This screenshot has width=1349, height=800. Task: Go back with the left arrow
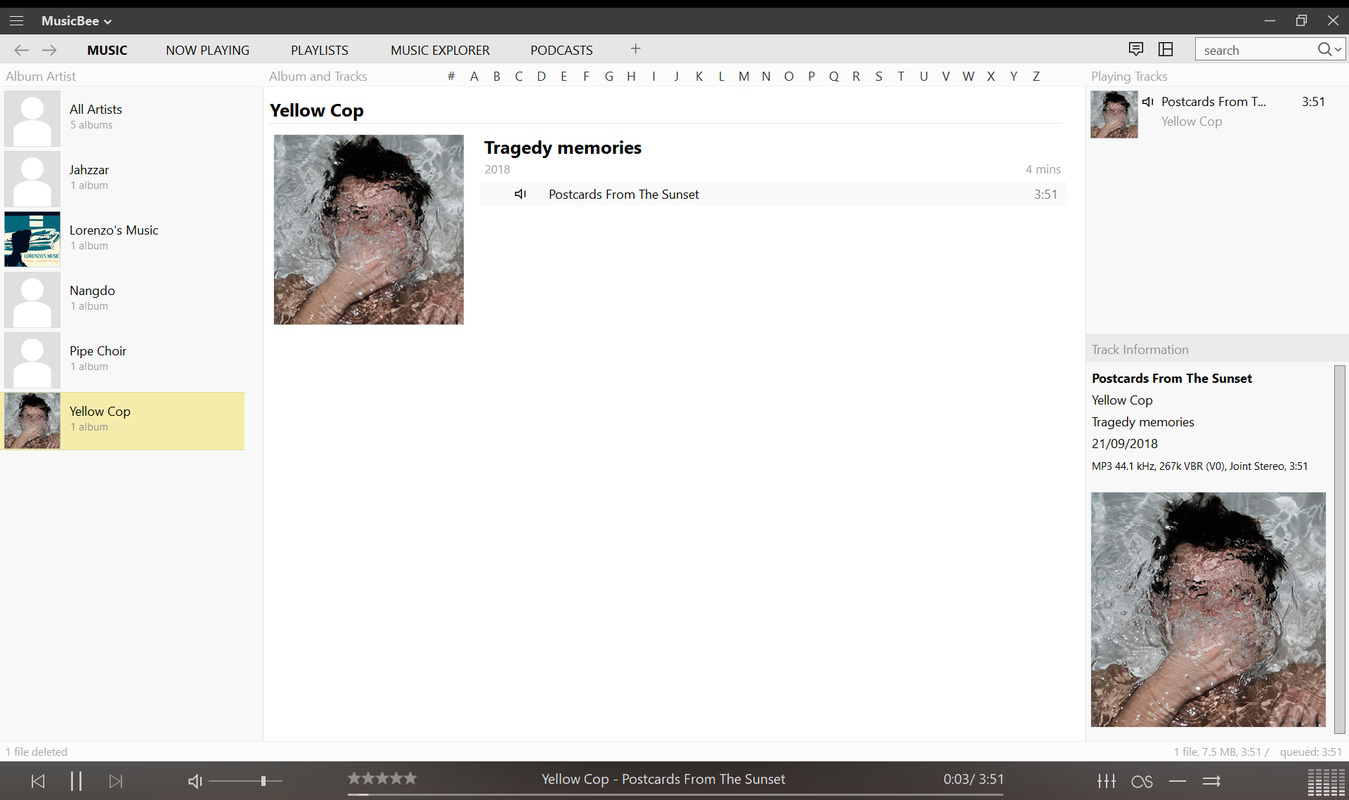click(x=21, y=50)
